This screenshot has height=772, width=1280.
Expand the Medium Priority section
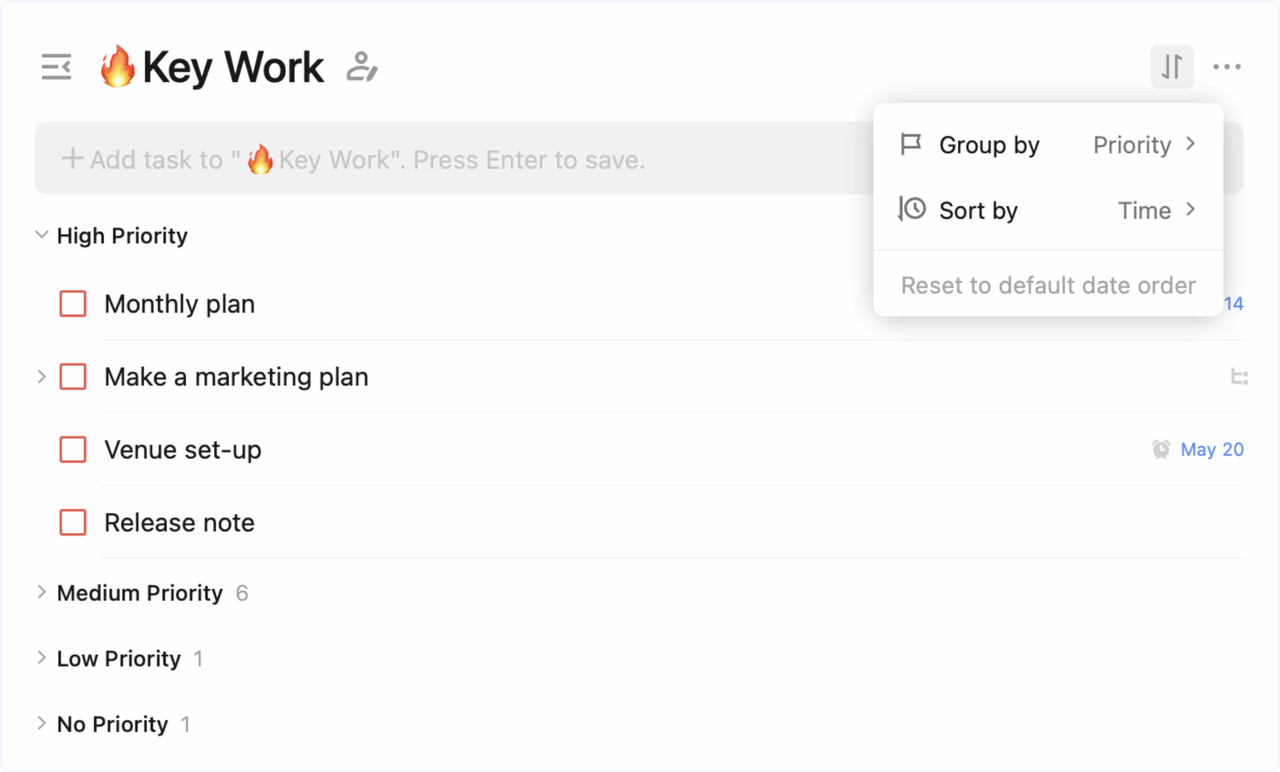[x=41, y=592]
